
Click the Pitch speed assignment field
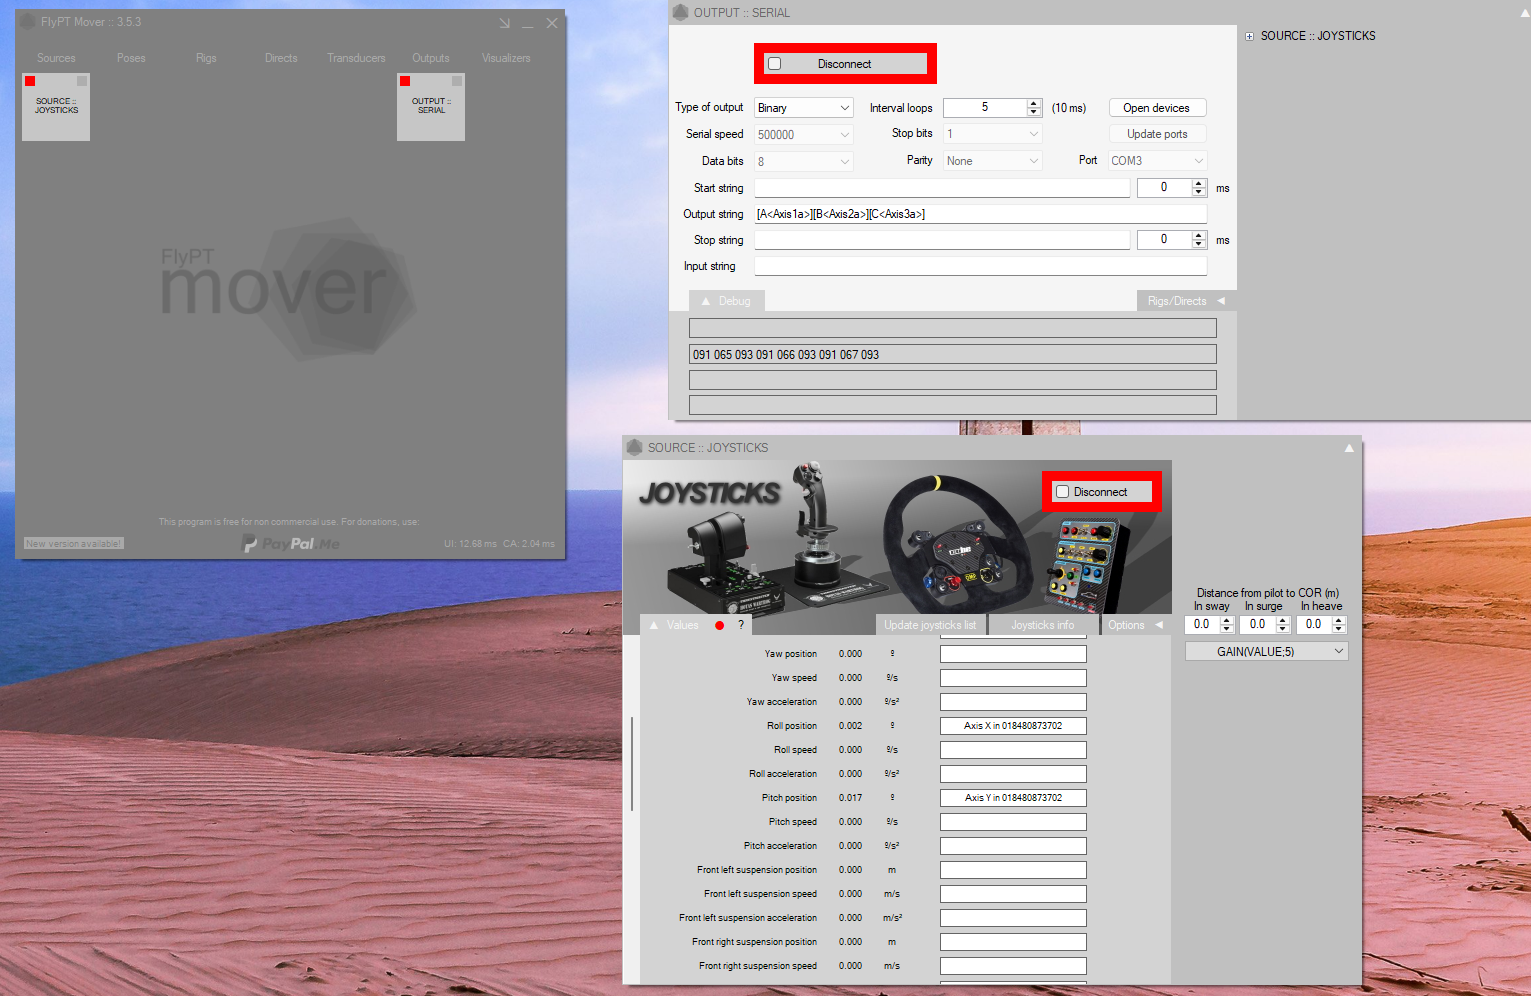pyautogui.click(x=1013, y=822)
